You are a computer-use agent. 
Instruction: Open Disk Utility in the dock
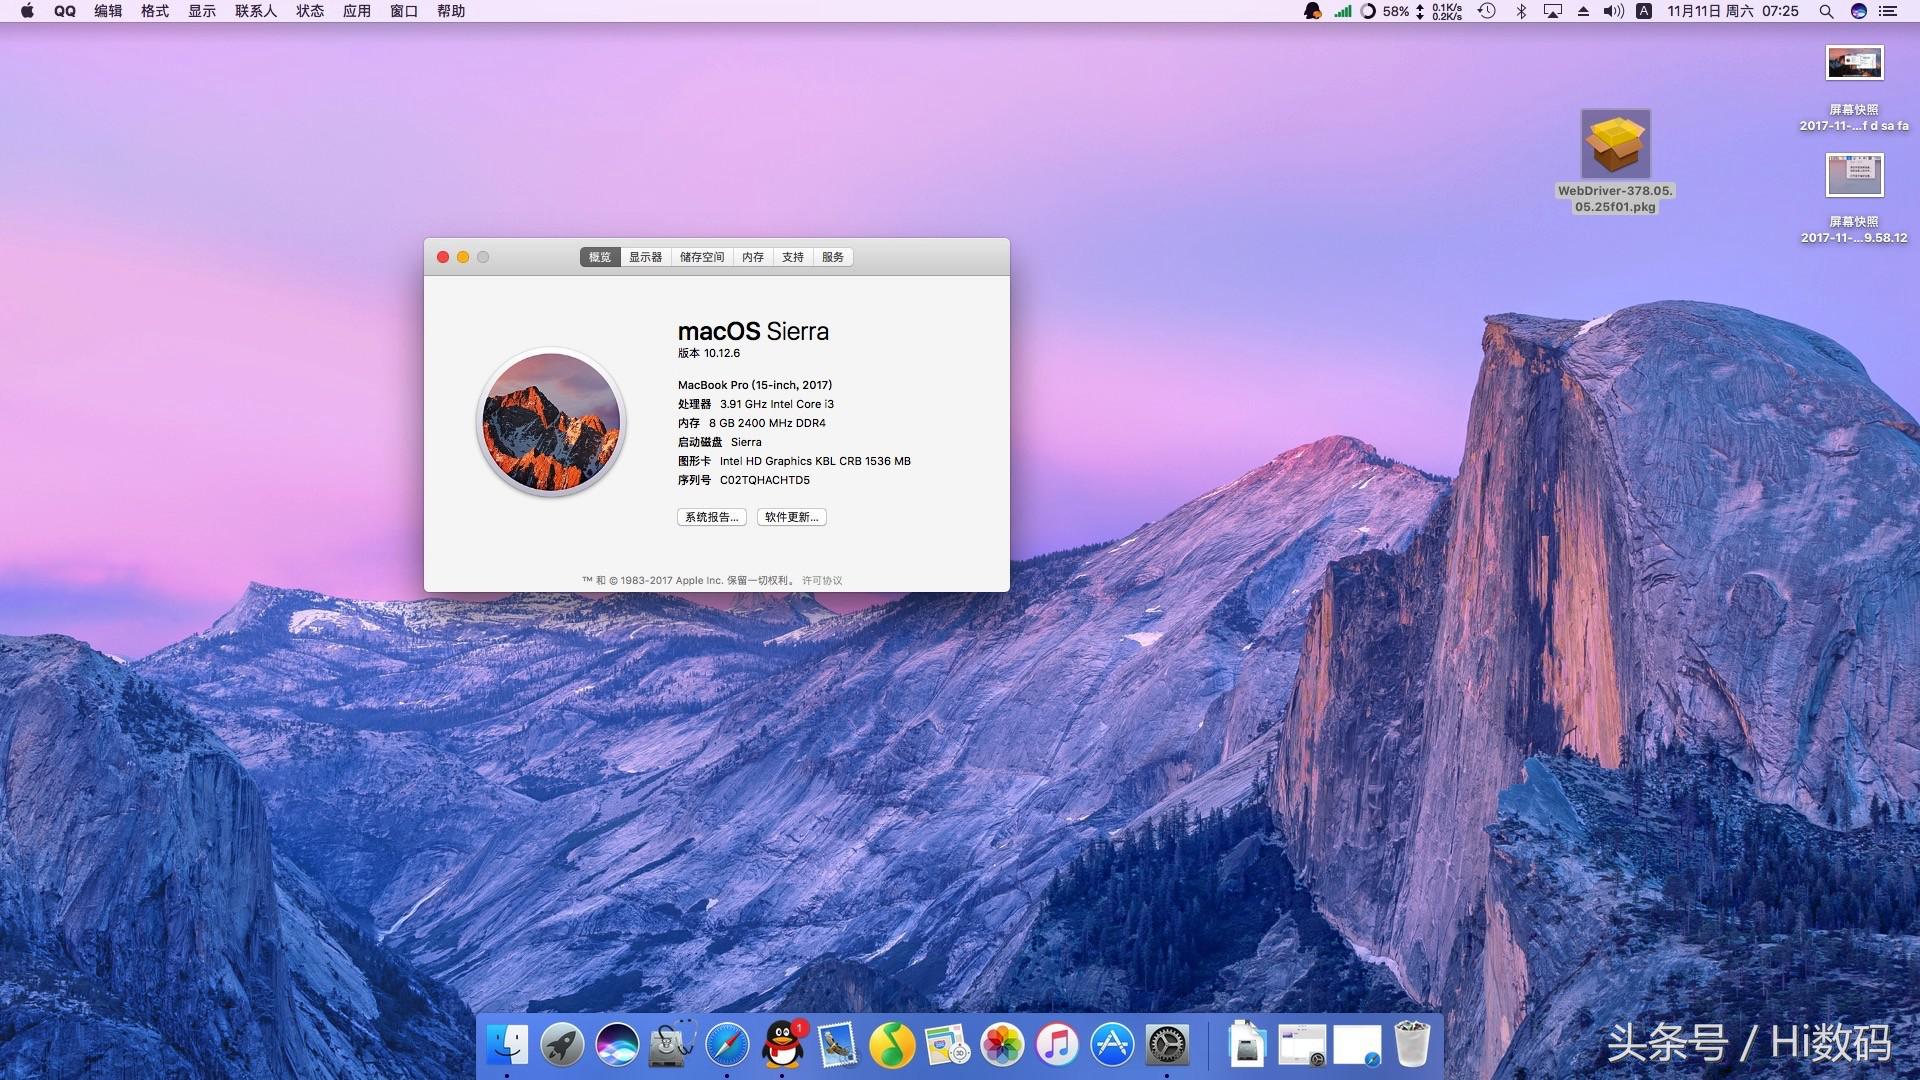(x=672, y=1045)
